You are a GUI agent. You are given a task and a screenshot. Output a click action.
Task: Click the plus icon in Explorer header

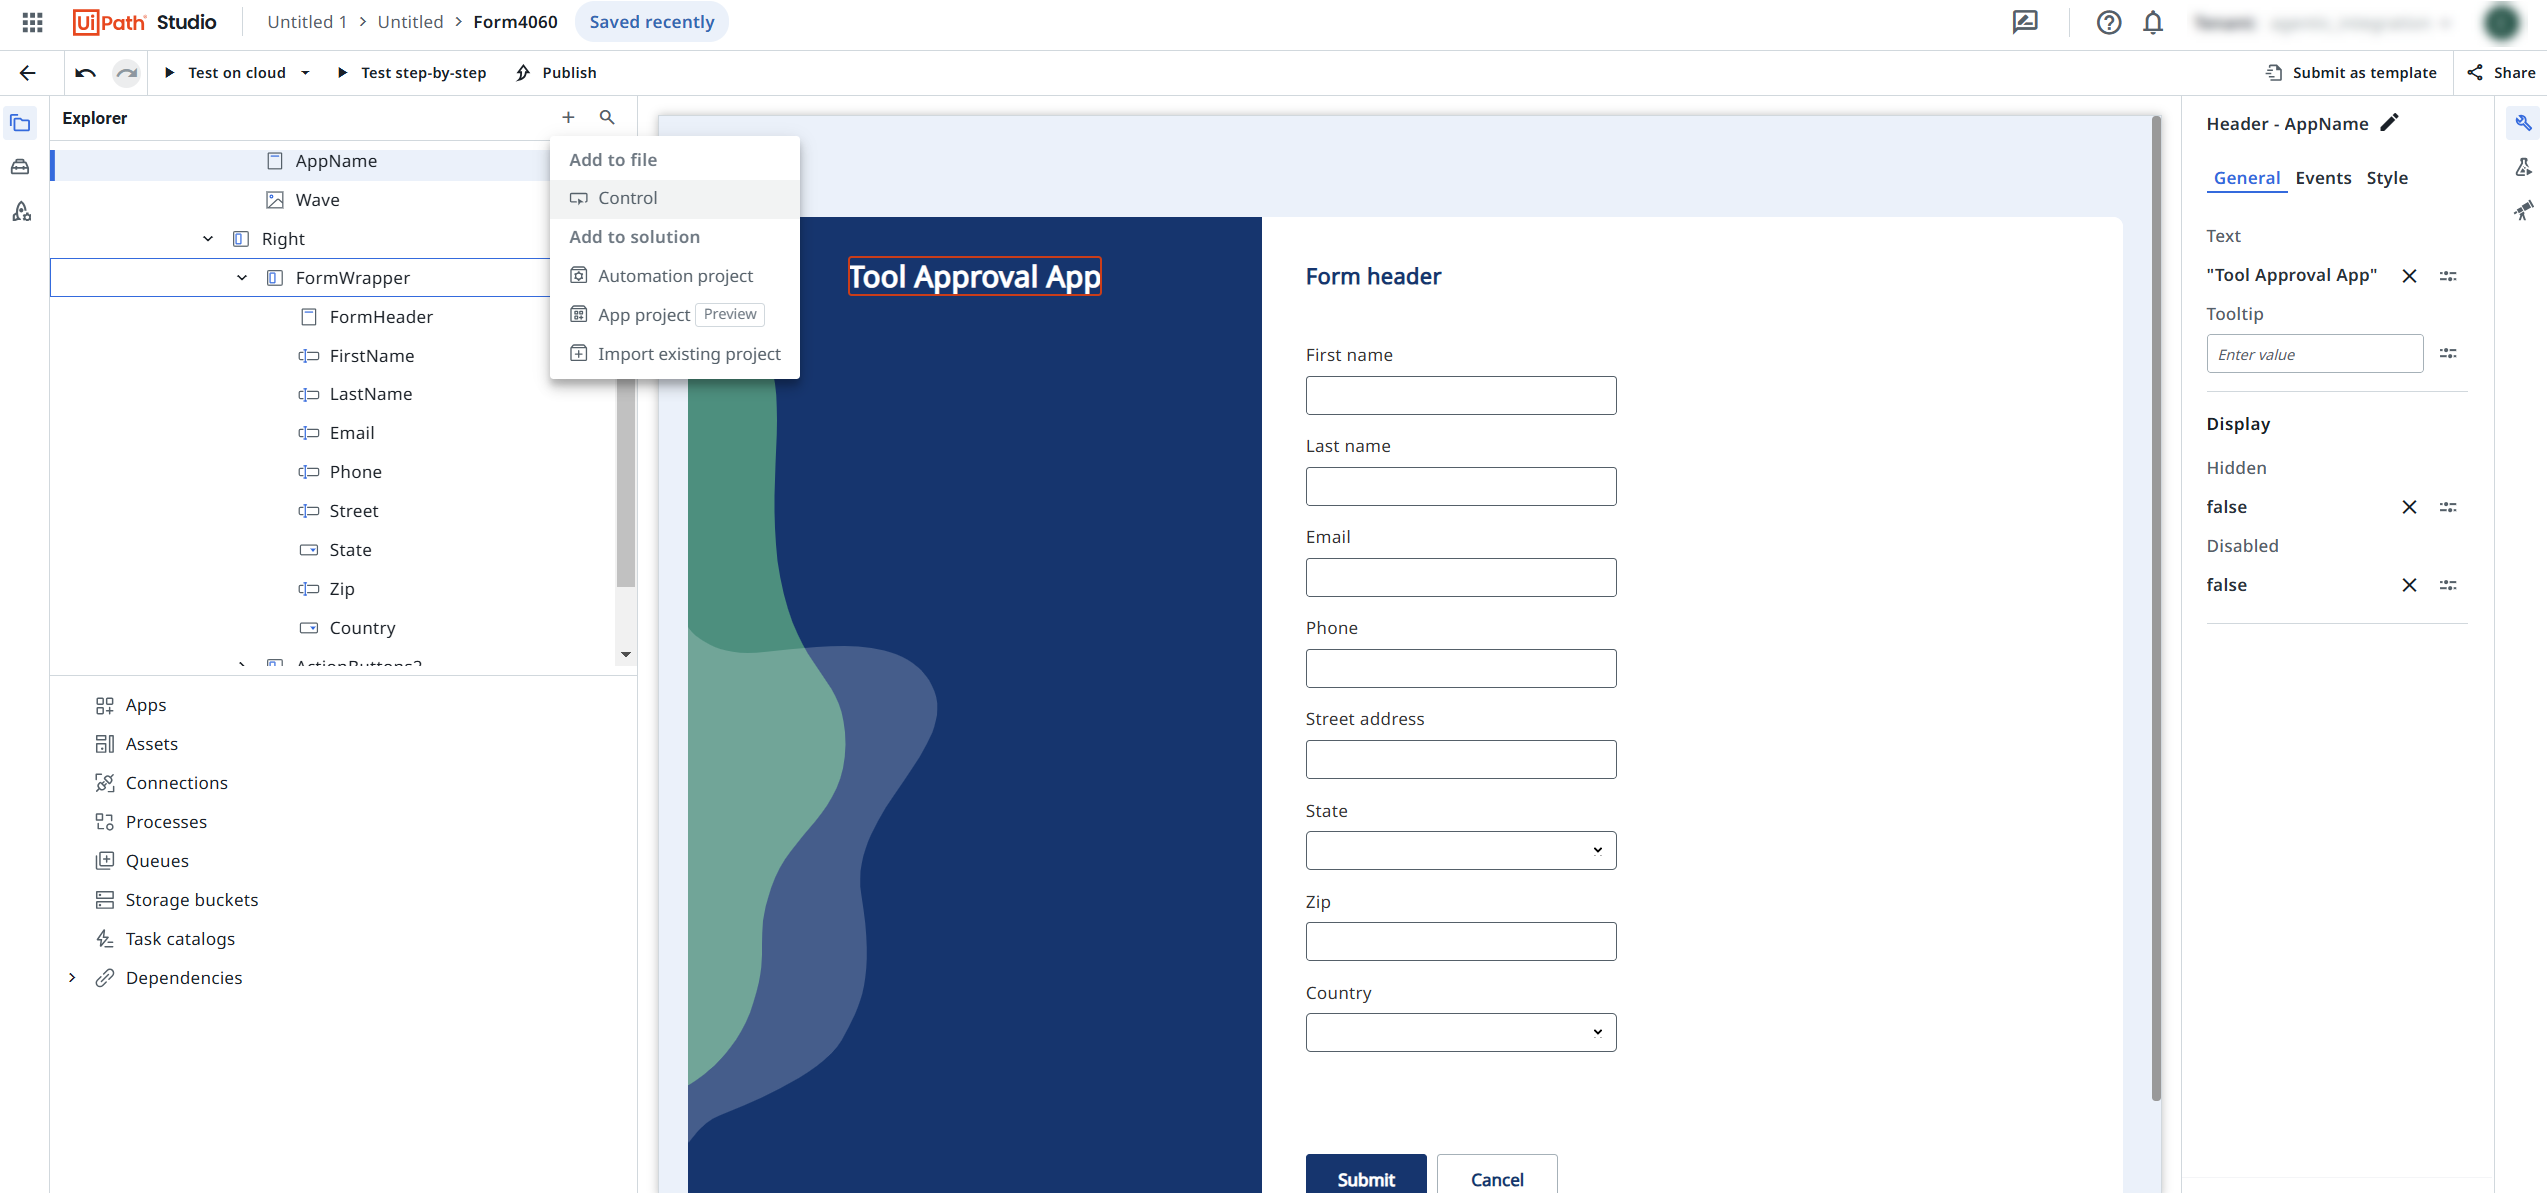tap(568, 118)
